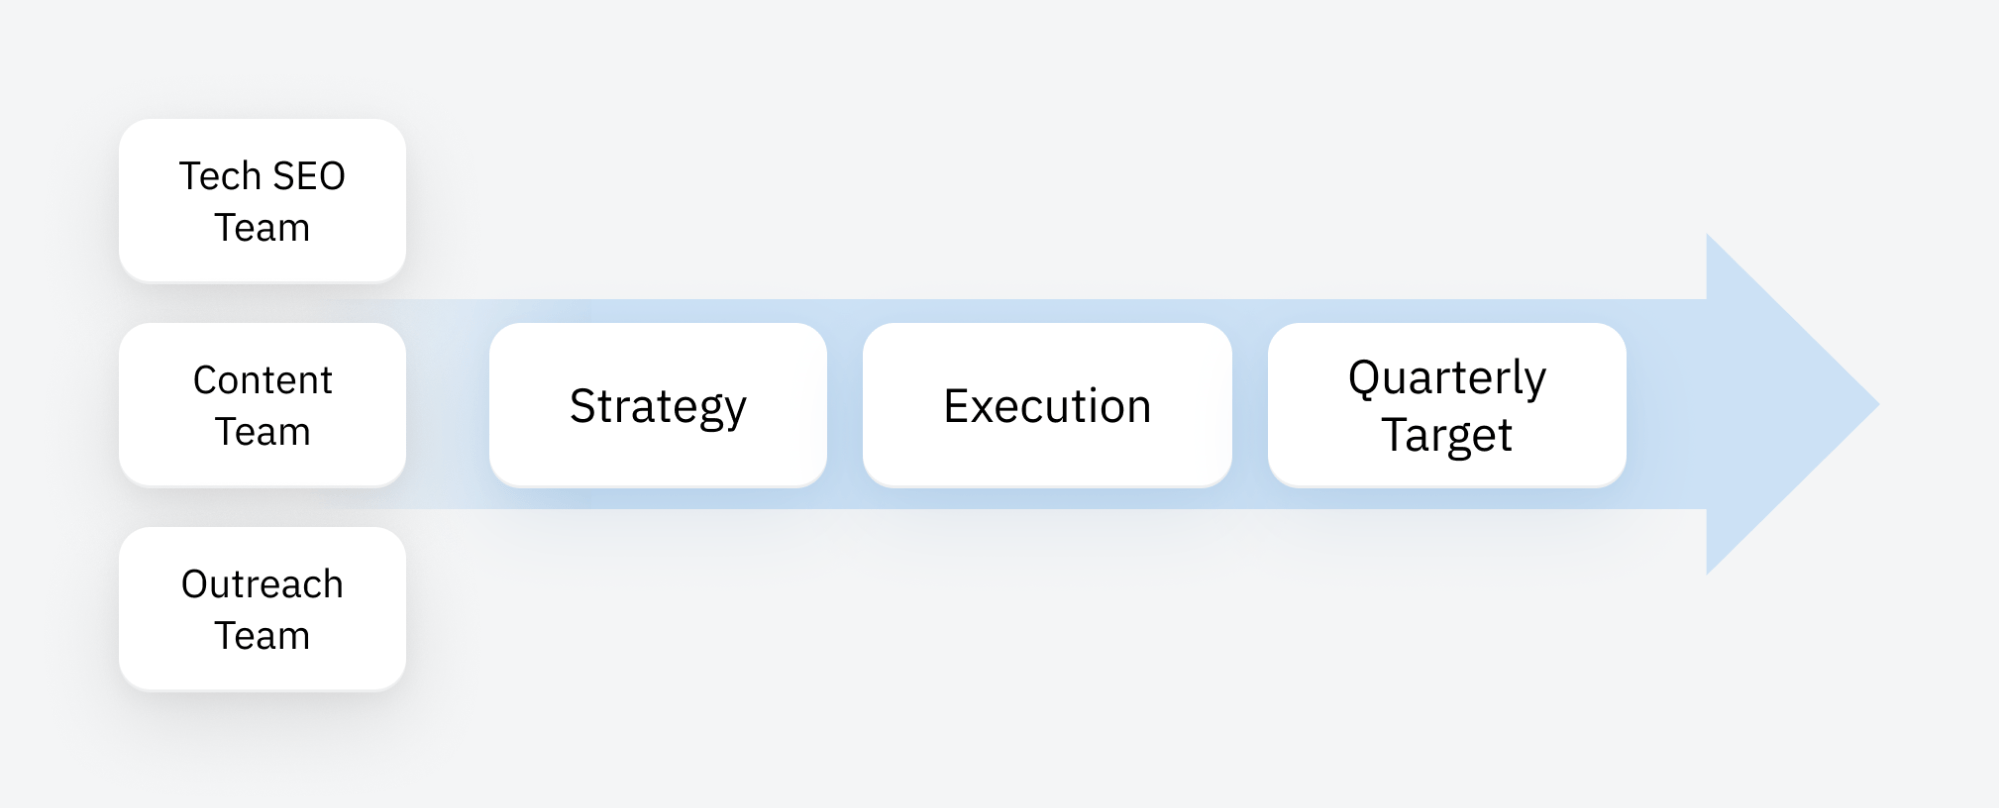Click the word Content
Screen dimensions: 1999x809
[262, 380]
